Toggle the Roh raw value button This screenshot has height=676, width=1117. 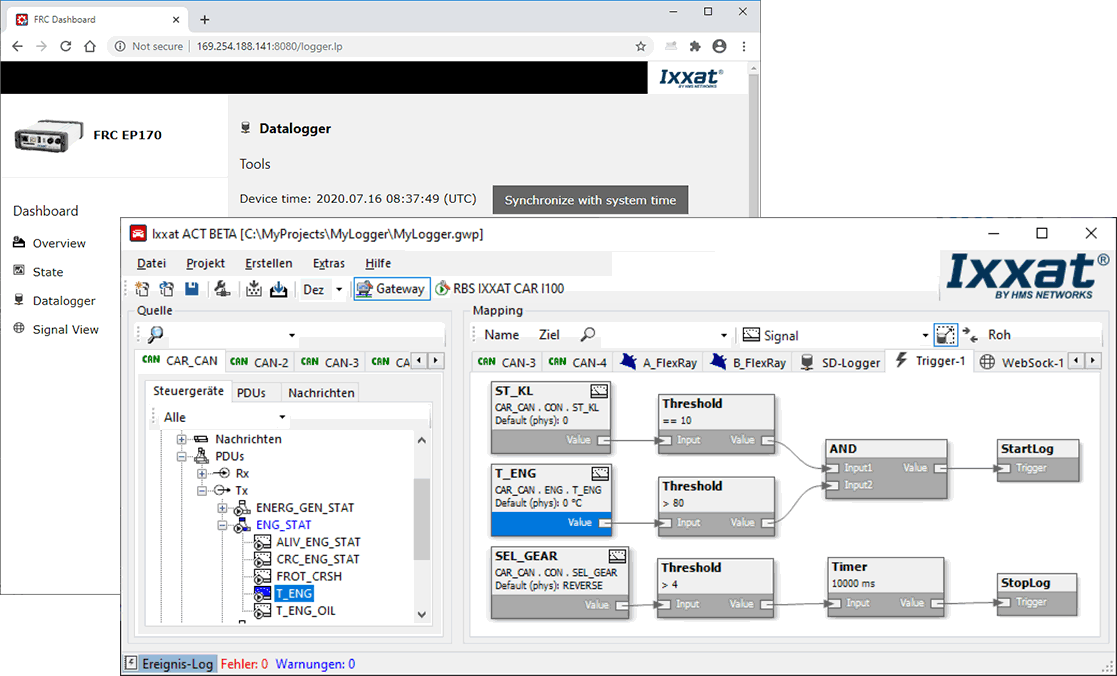[999, 335]
